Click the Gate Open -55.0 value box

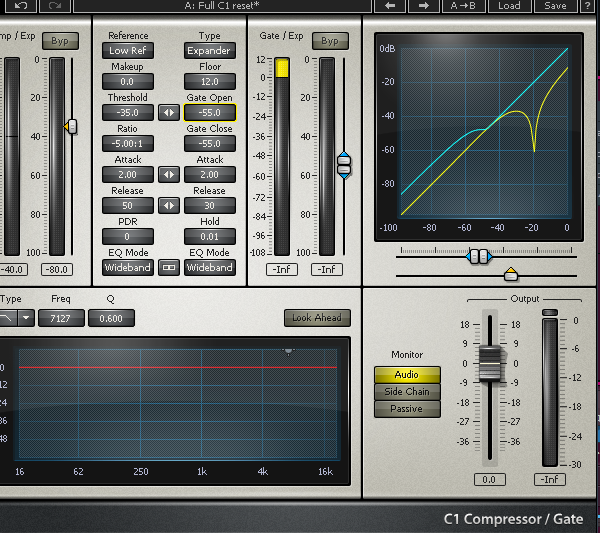coord(210,112)
